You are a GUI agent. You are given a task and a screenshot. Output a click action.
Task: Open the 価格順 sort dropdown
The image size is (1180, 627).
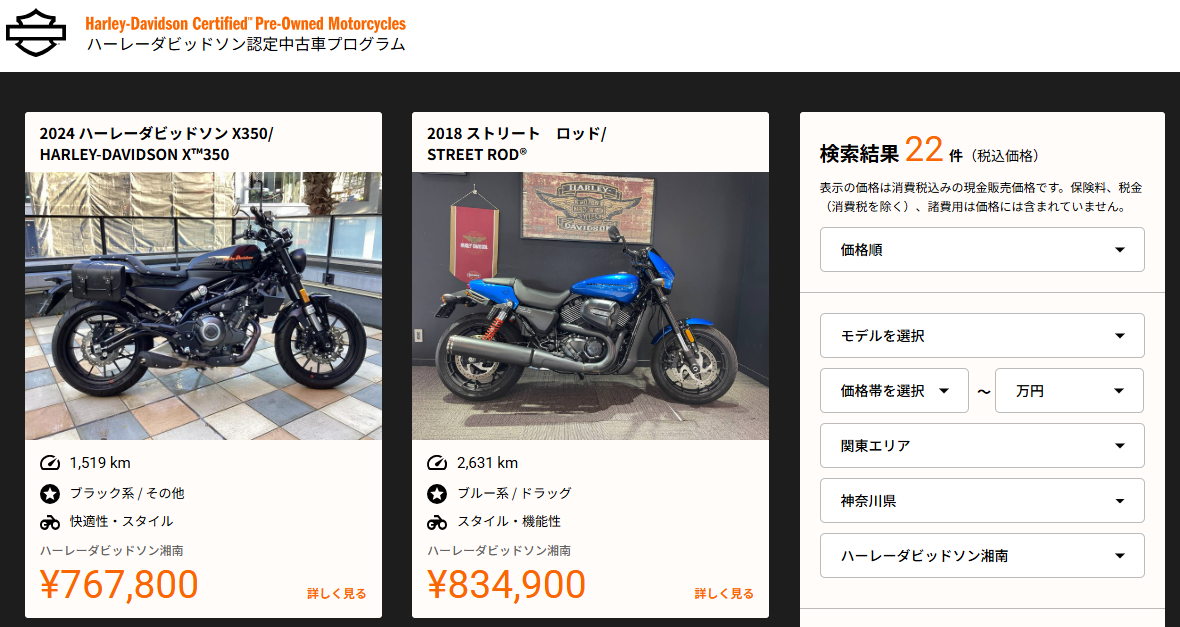click(982, 250)
